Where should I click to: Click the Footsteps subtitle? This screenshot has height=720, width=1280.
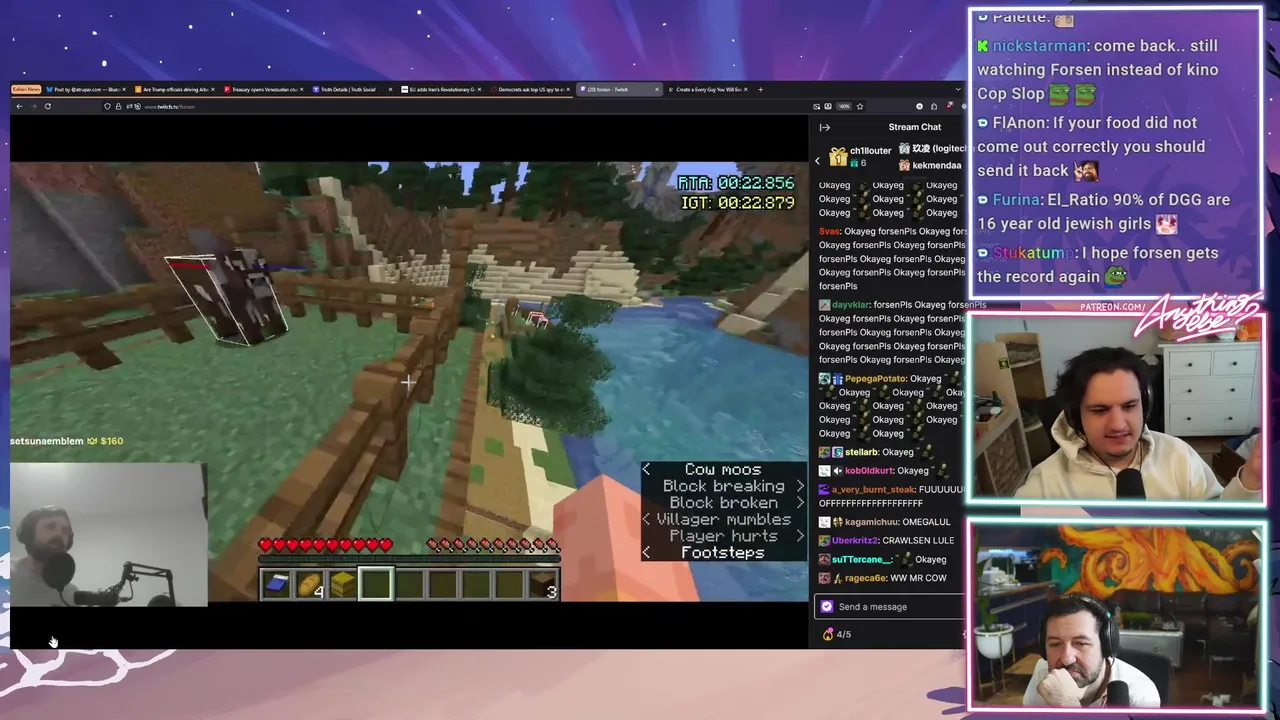[x=722, y=552]
